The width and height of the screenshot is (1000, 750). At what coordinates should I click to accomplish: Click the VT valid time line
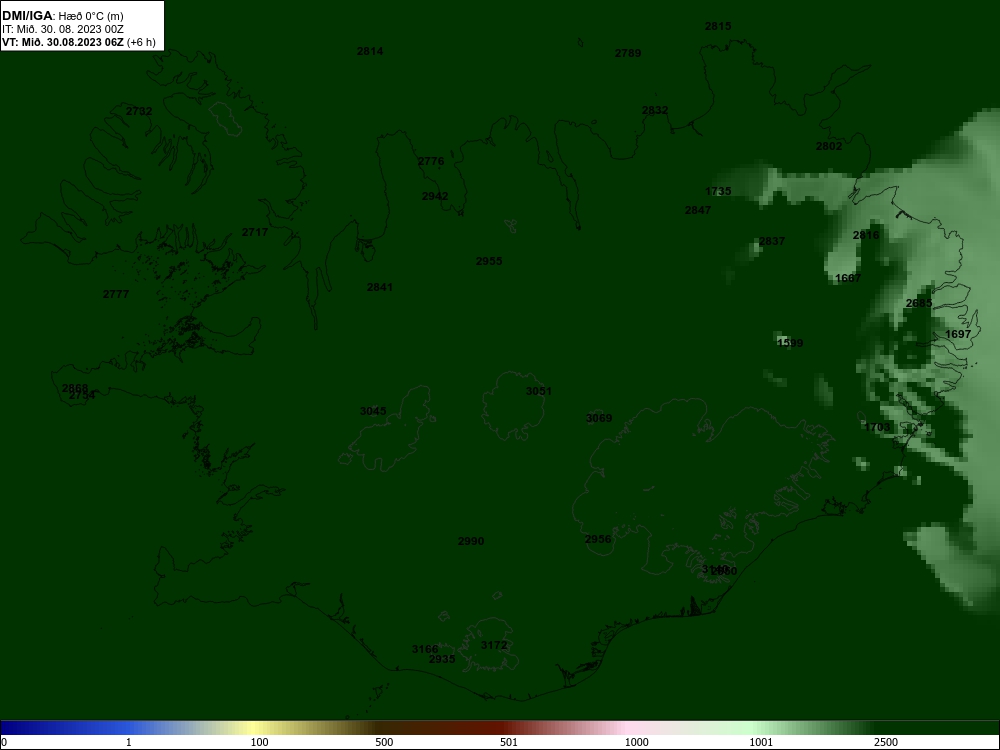pyautogui.click(x=78, y=43)
